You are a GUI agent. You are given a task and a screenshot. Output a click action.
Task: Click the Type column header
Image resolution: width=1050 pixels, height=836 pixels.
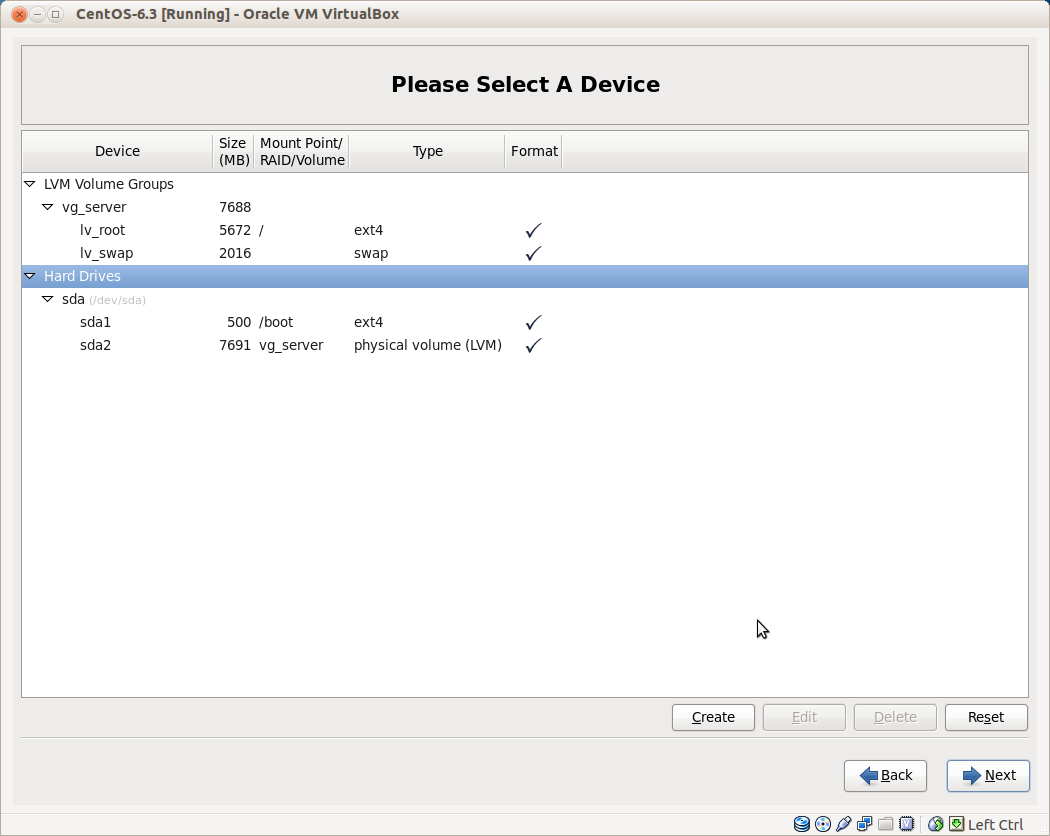click(427, 151)
